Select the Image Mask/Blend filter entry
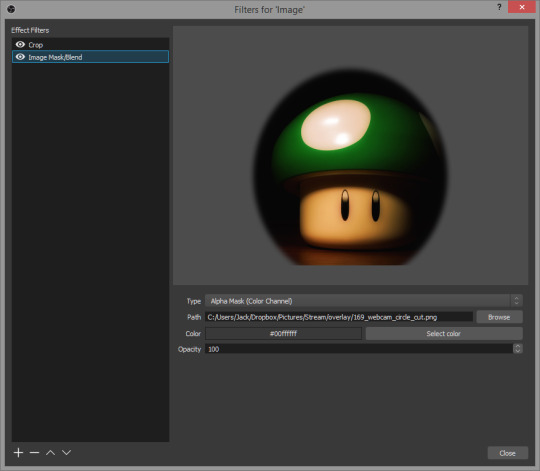The image size is (540, 471). 91,57
